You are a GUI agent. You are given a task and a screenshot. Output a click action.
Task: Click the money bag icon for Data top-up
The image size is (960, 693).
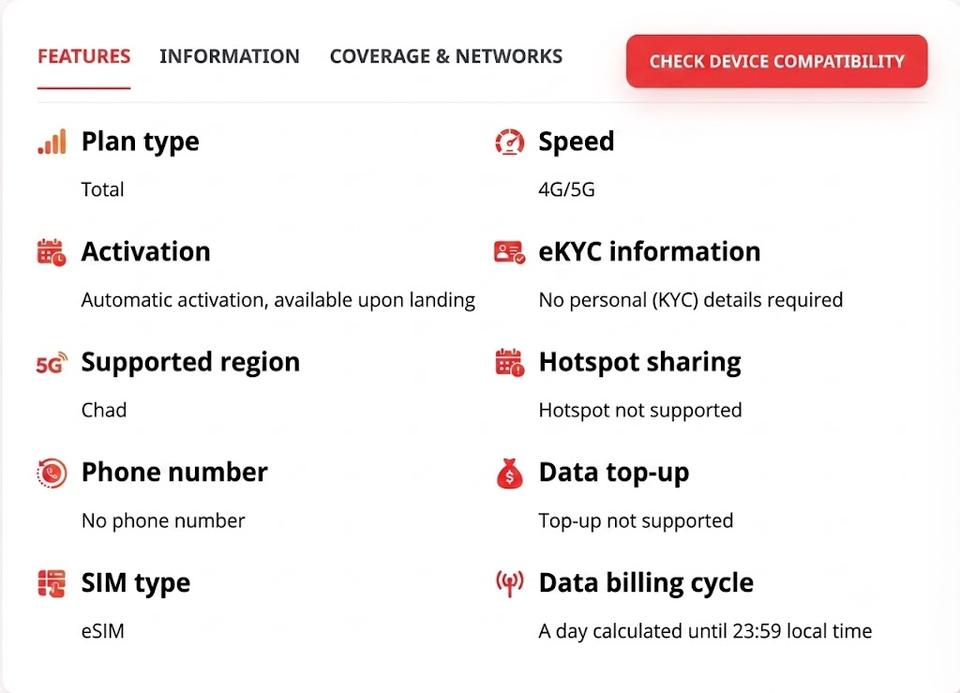(509, 473)
